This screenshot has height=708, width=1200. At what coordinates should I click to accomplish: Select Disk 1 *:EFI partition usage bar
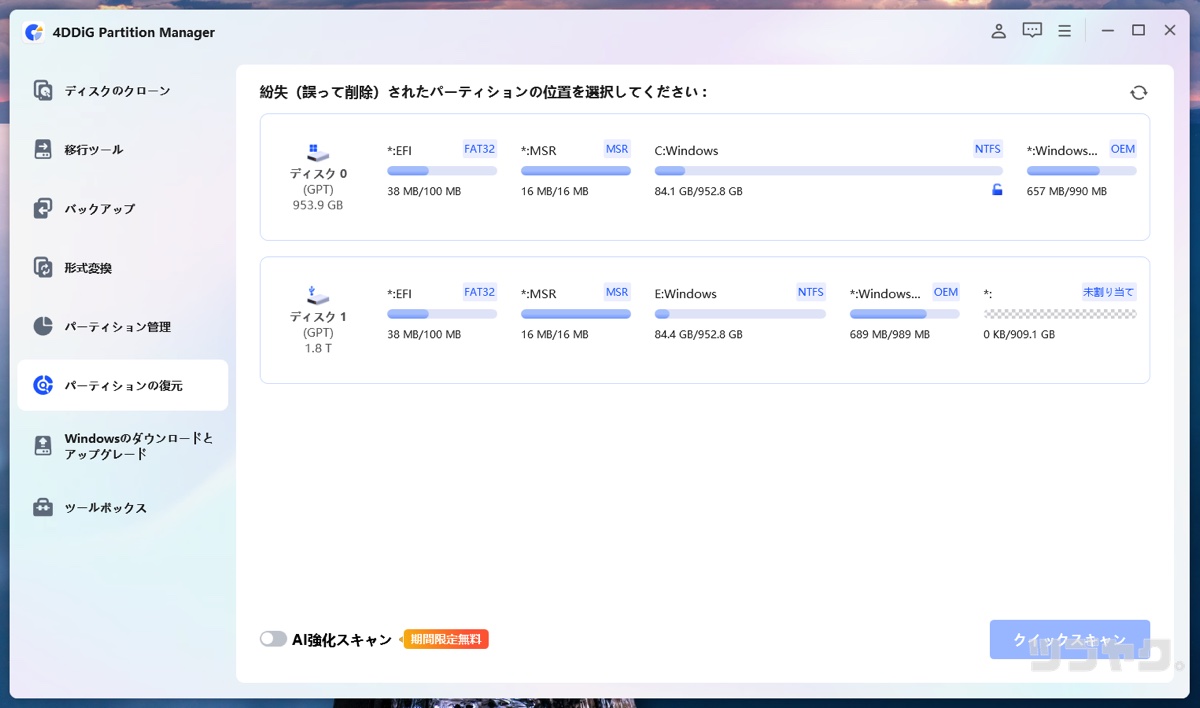coord(442,314)
